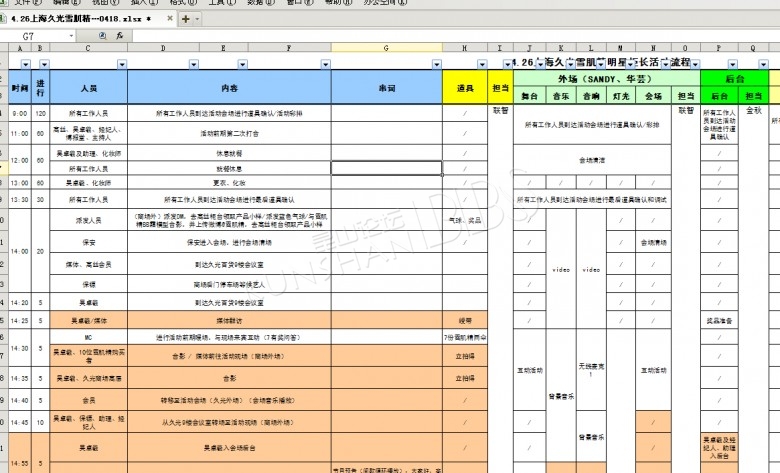This screenshot has height=473, width=780.
Task: Click the 串词 header cell
Action: [387, 88]
